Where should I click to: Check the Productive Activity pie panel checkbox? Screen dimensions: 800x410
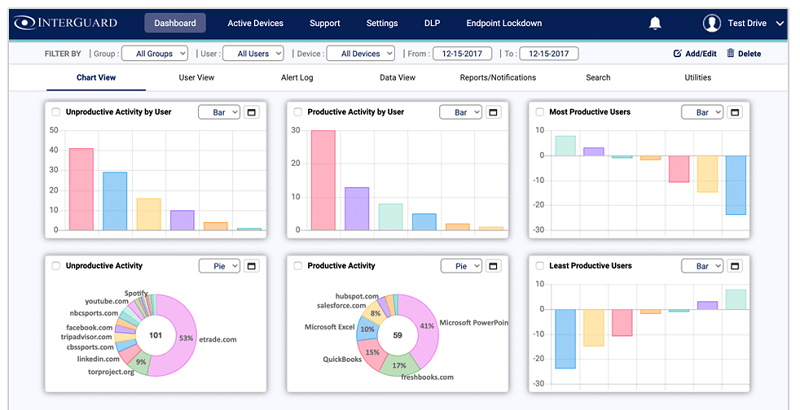point(298,266)
